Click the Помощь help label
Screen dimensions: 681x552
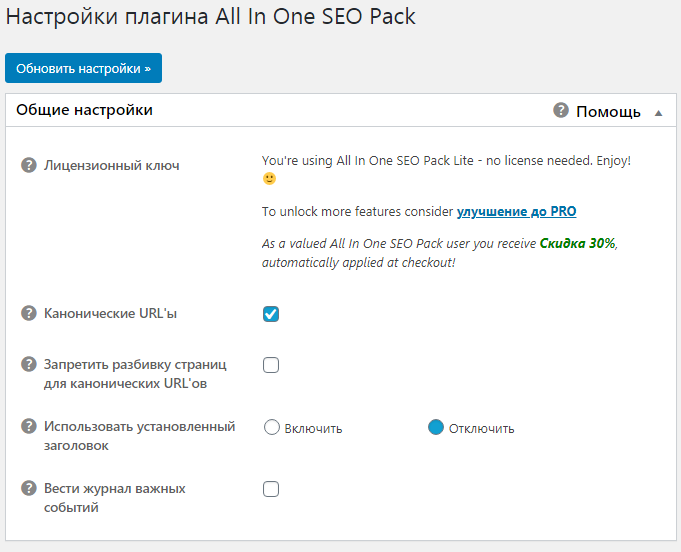(608, 111)
